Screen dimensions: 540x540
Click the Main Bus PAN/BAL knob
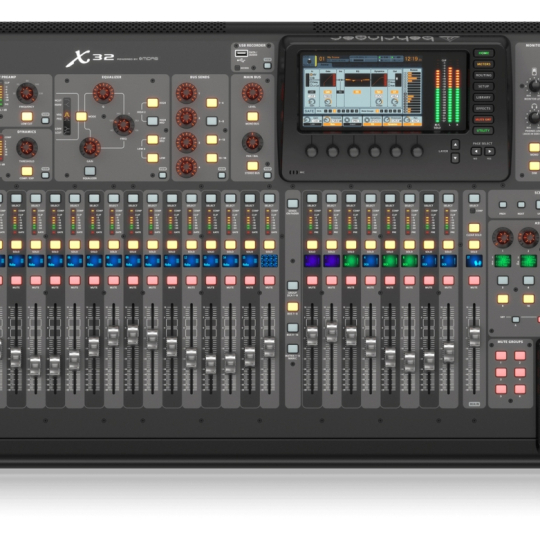click(252, 142)
